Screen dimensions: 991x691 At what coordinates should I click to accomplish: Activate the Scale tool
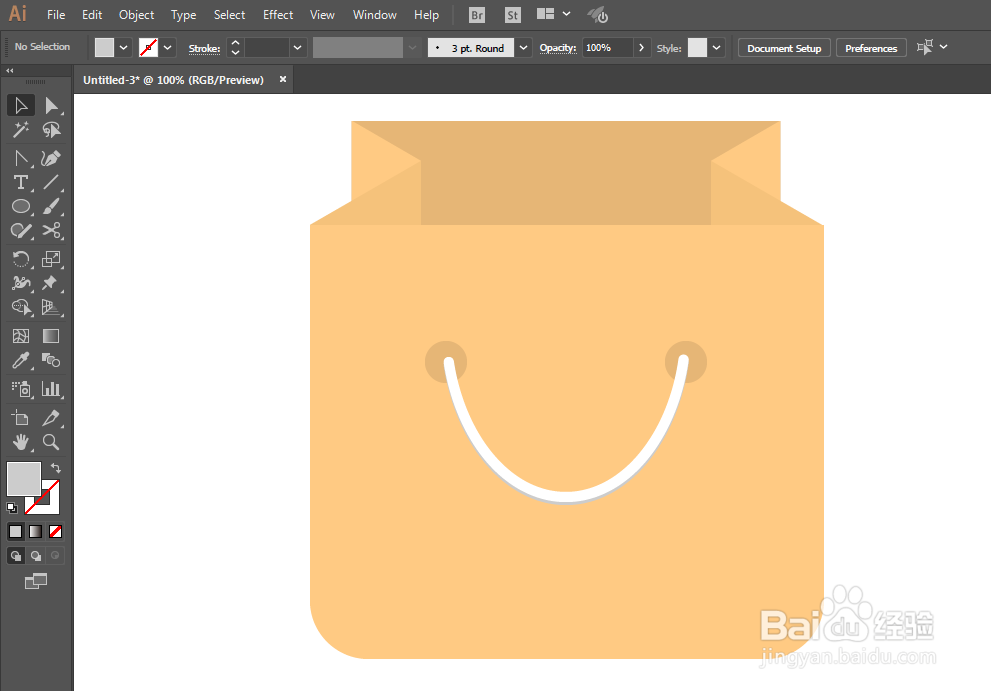pos(51,259)
